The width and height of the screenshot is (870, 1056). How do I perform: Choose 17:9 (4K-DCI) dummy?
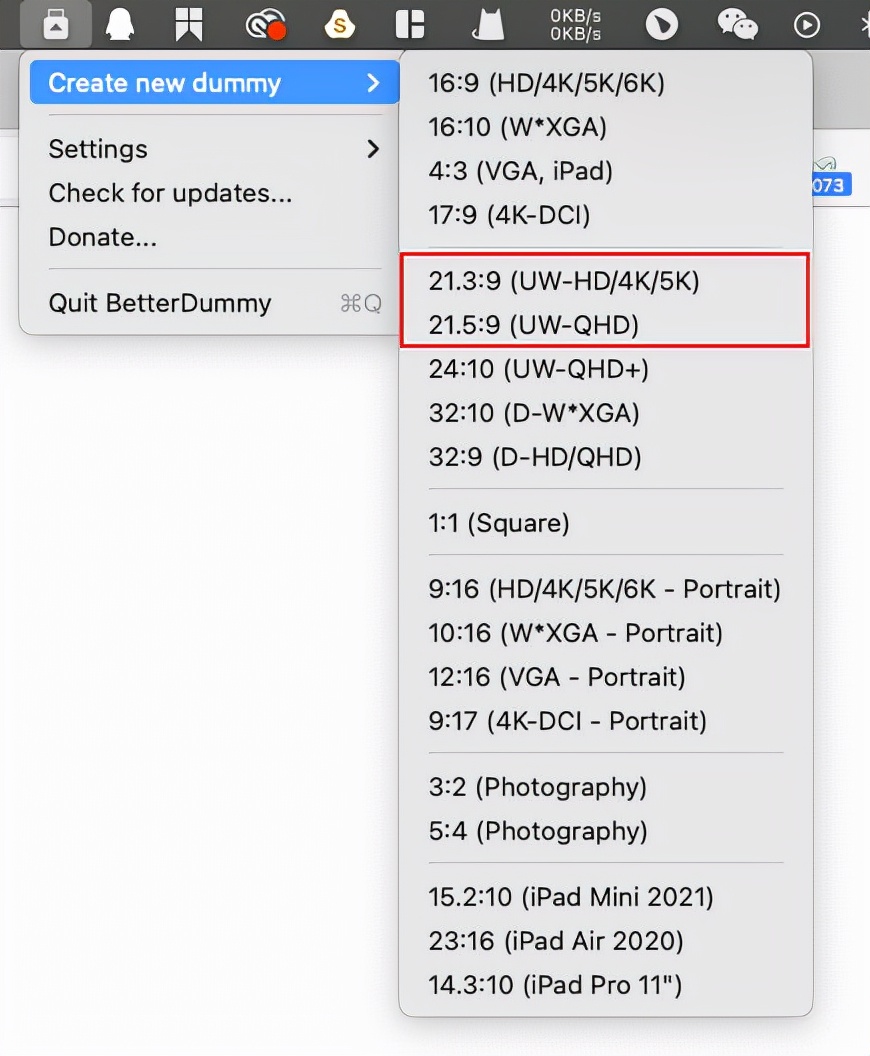point(605,216)
